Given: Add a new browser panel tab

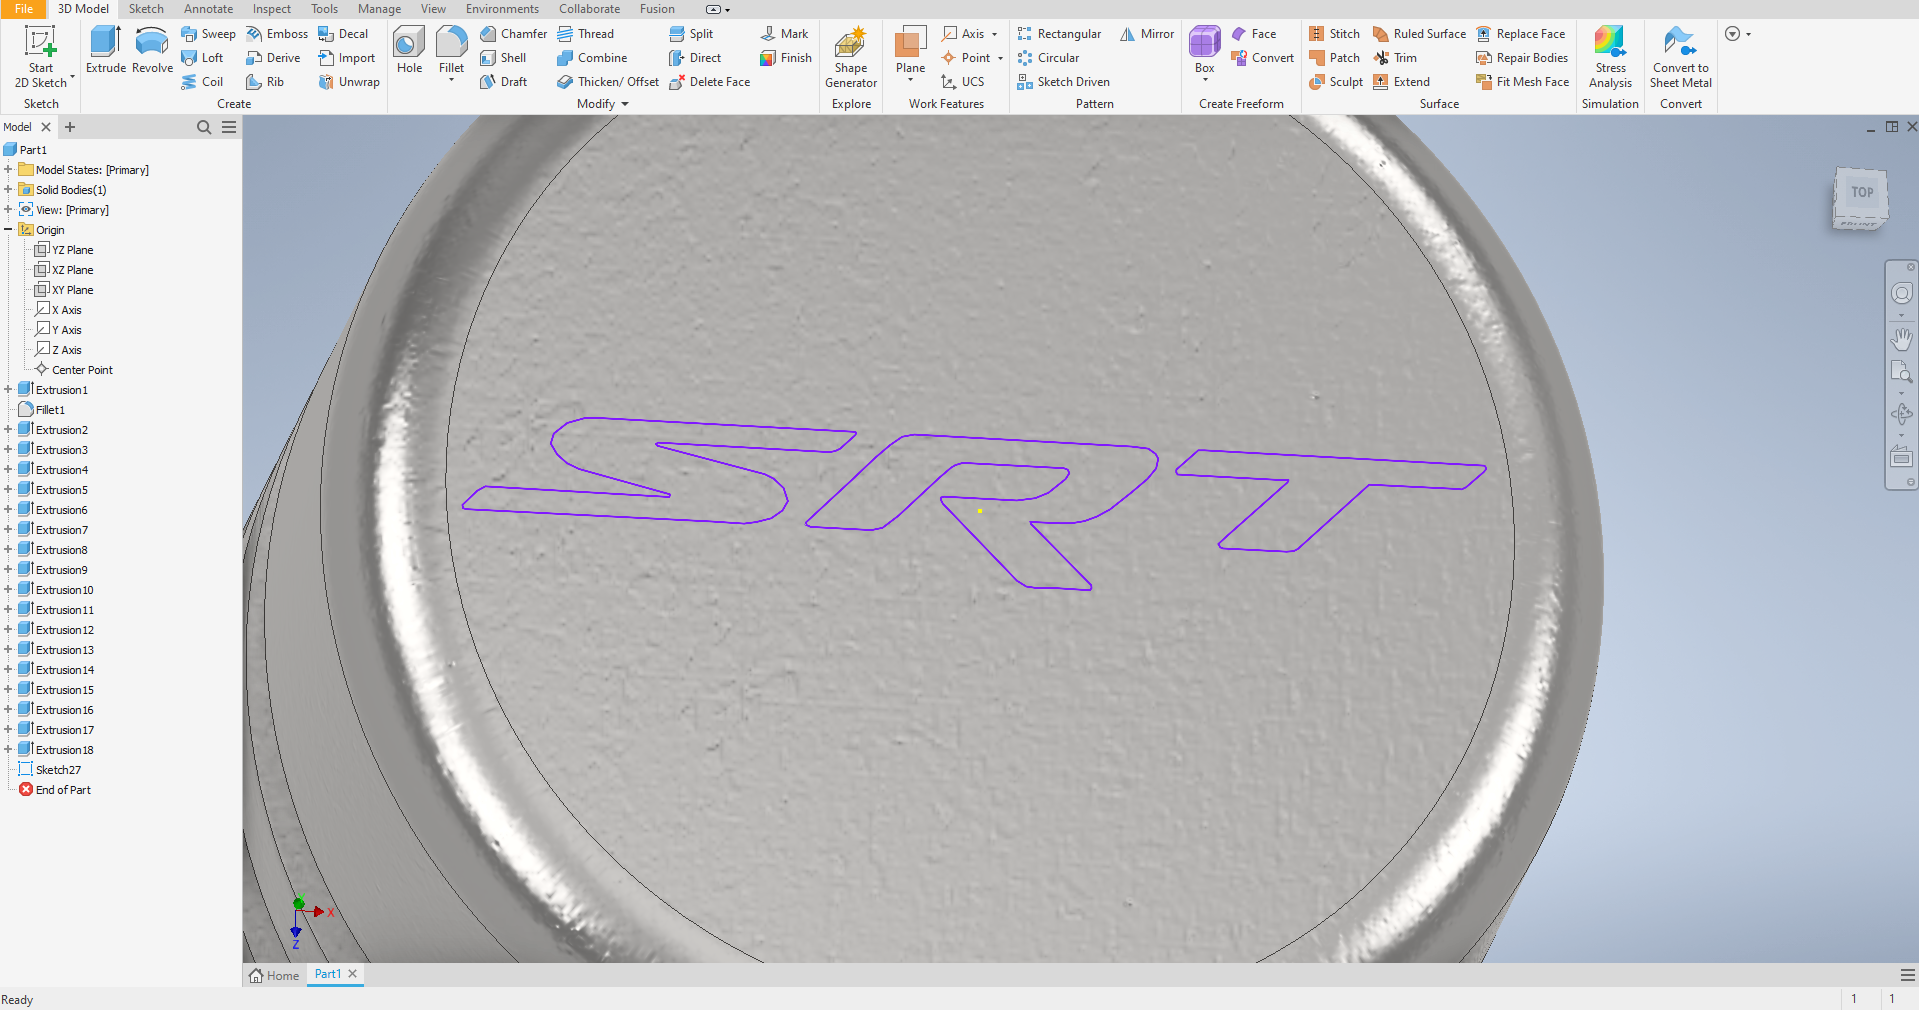Looking at the screenshot, I should [70, 127].
